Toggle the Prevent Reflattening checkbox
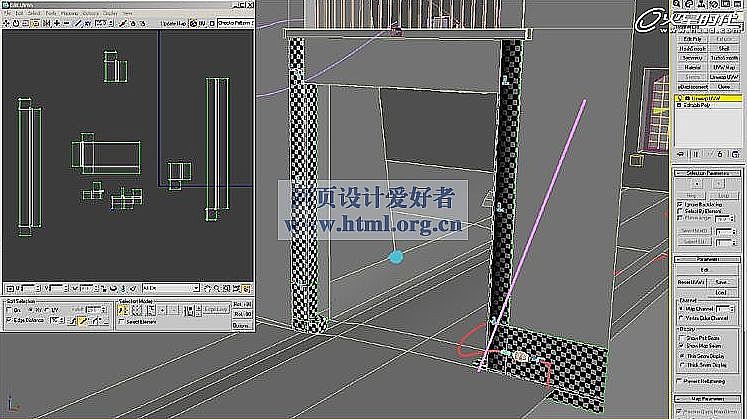Viewport: 747px width, 419px height. tap(679, 381)
